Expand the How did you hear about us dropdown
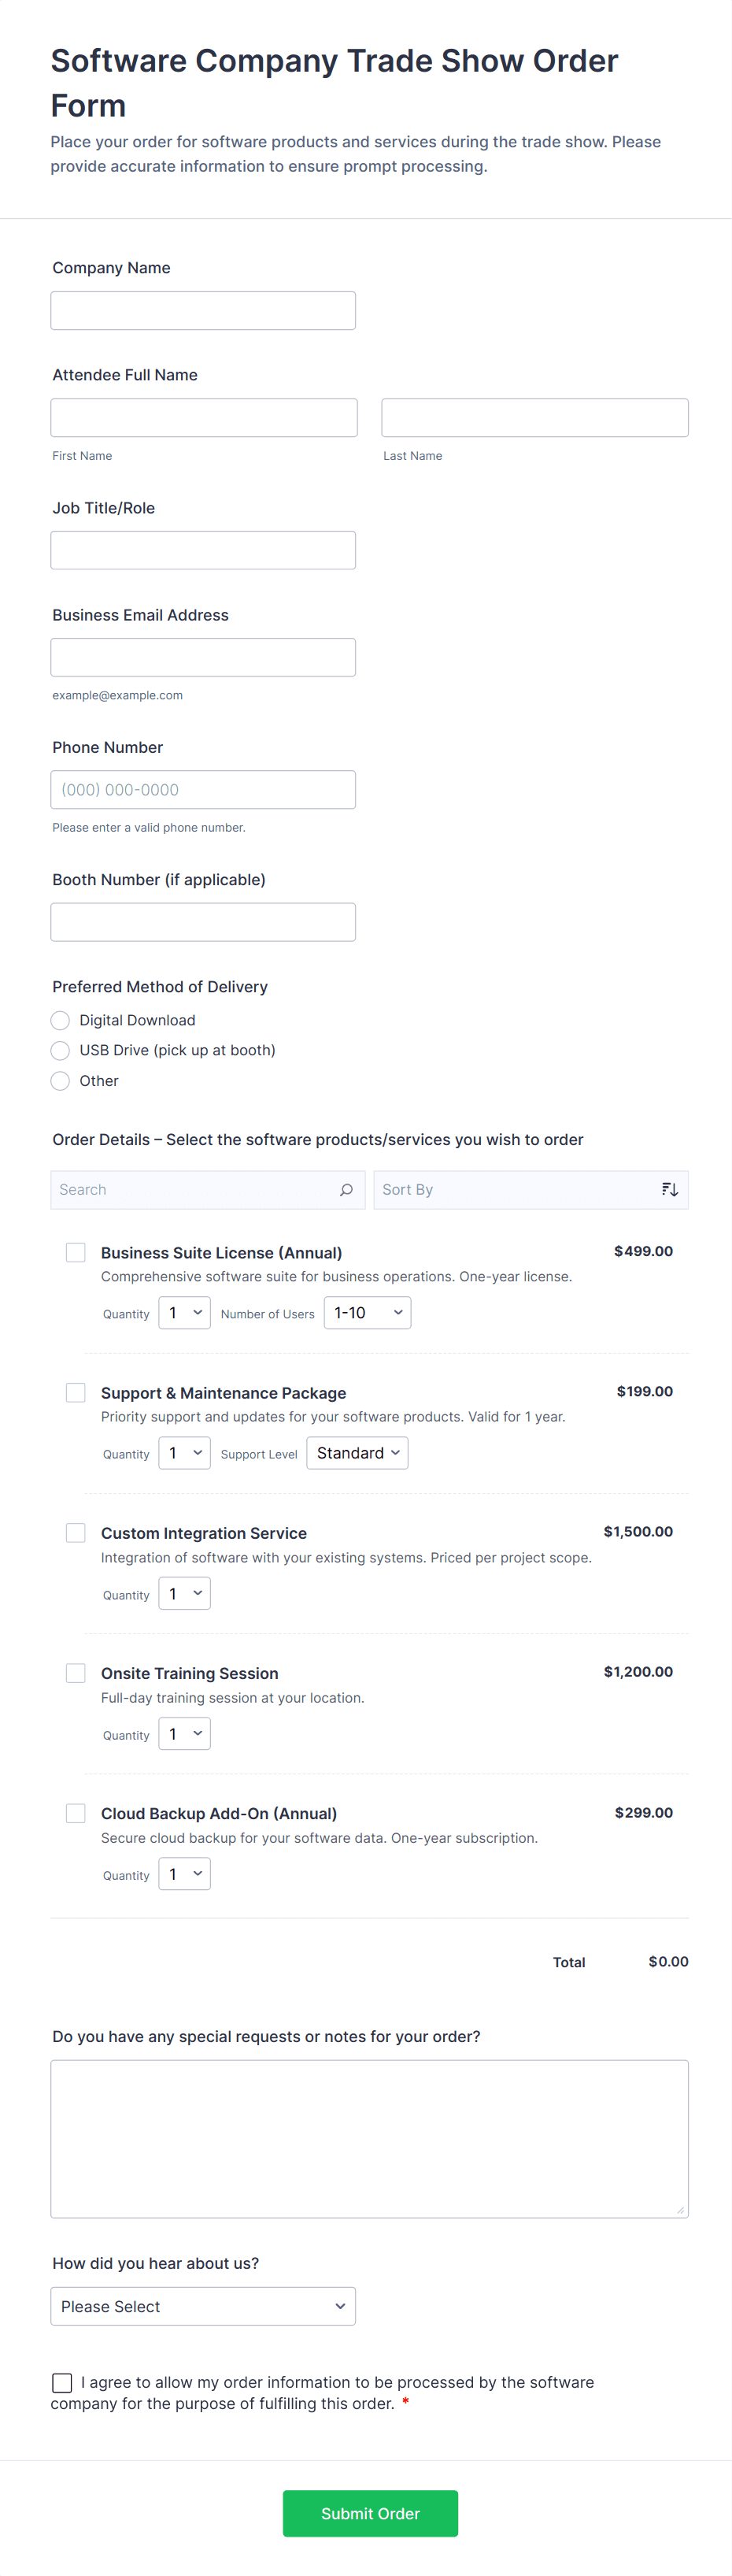 coord(203,2306)
